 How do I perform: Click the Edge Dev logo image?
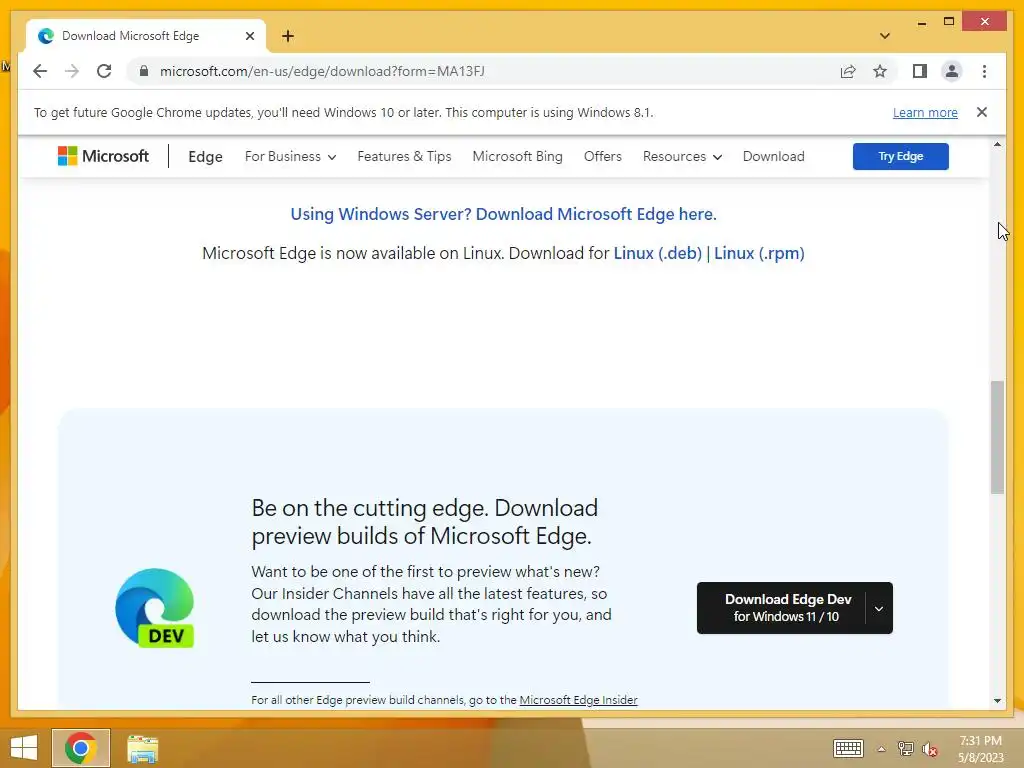point(155,608)
